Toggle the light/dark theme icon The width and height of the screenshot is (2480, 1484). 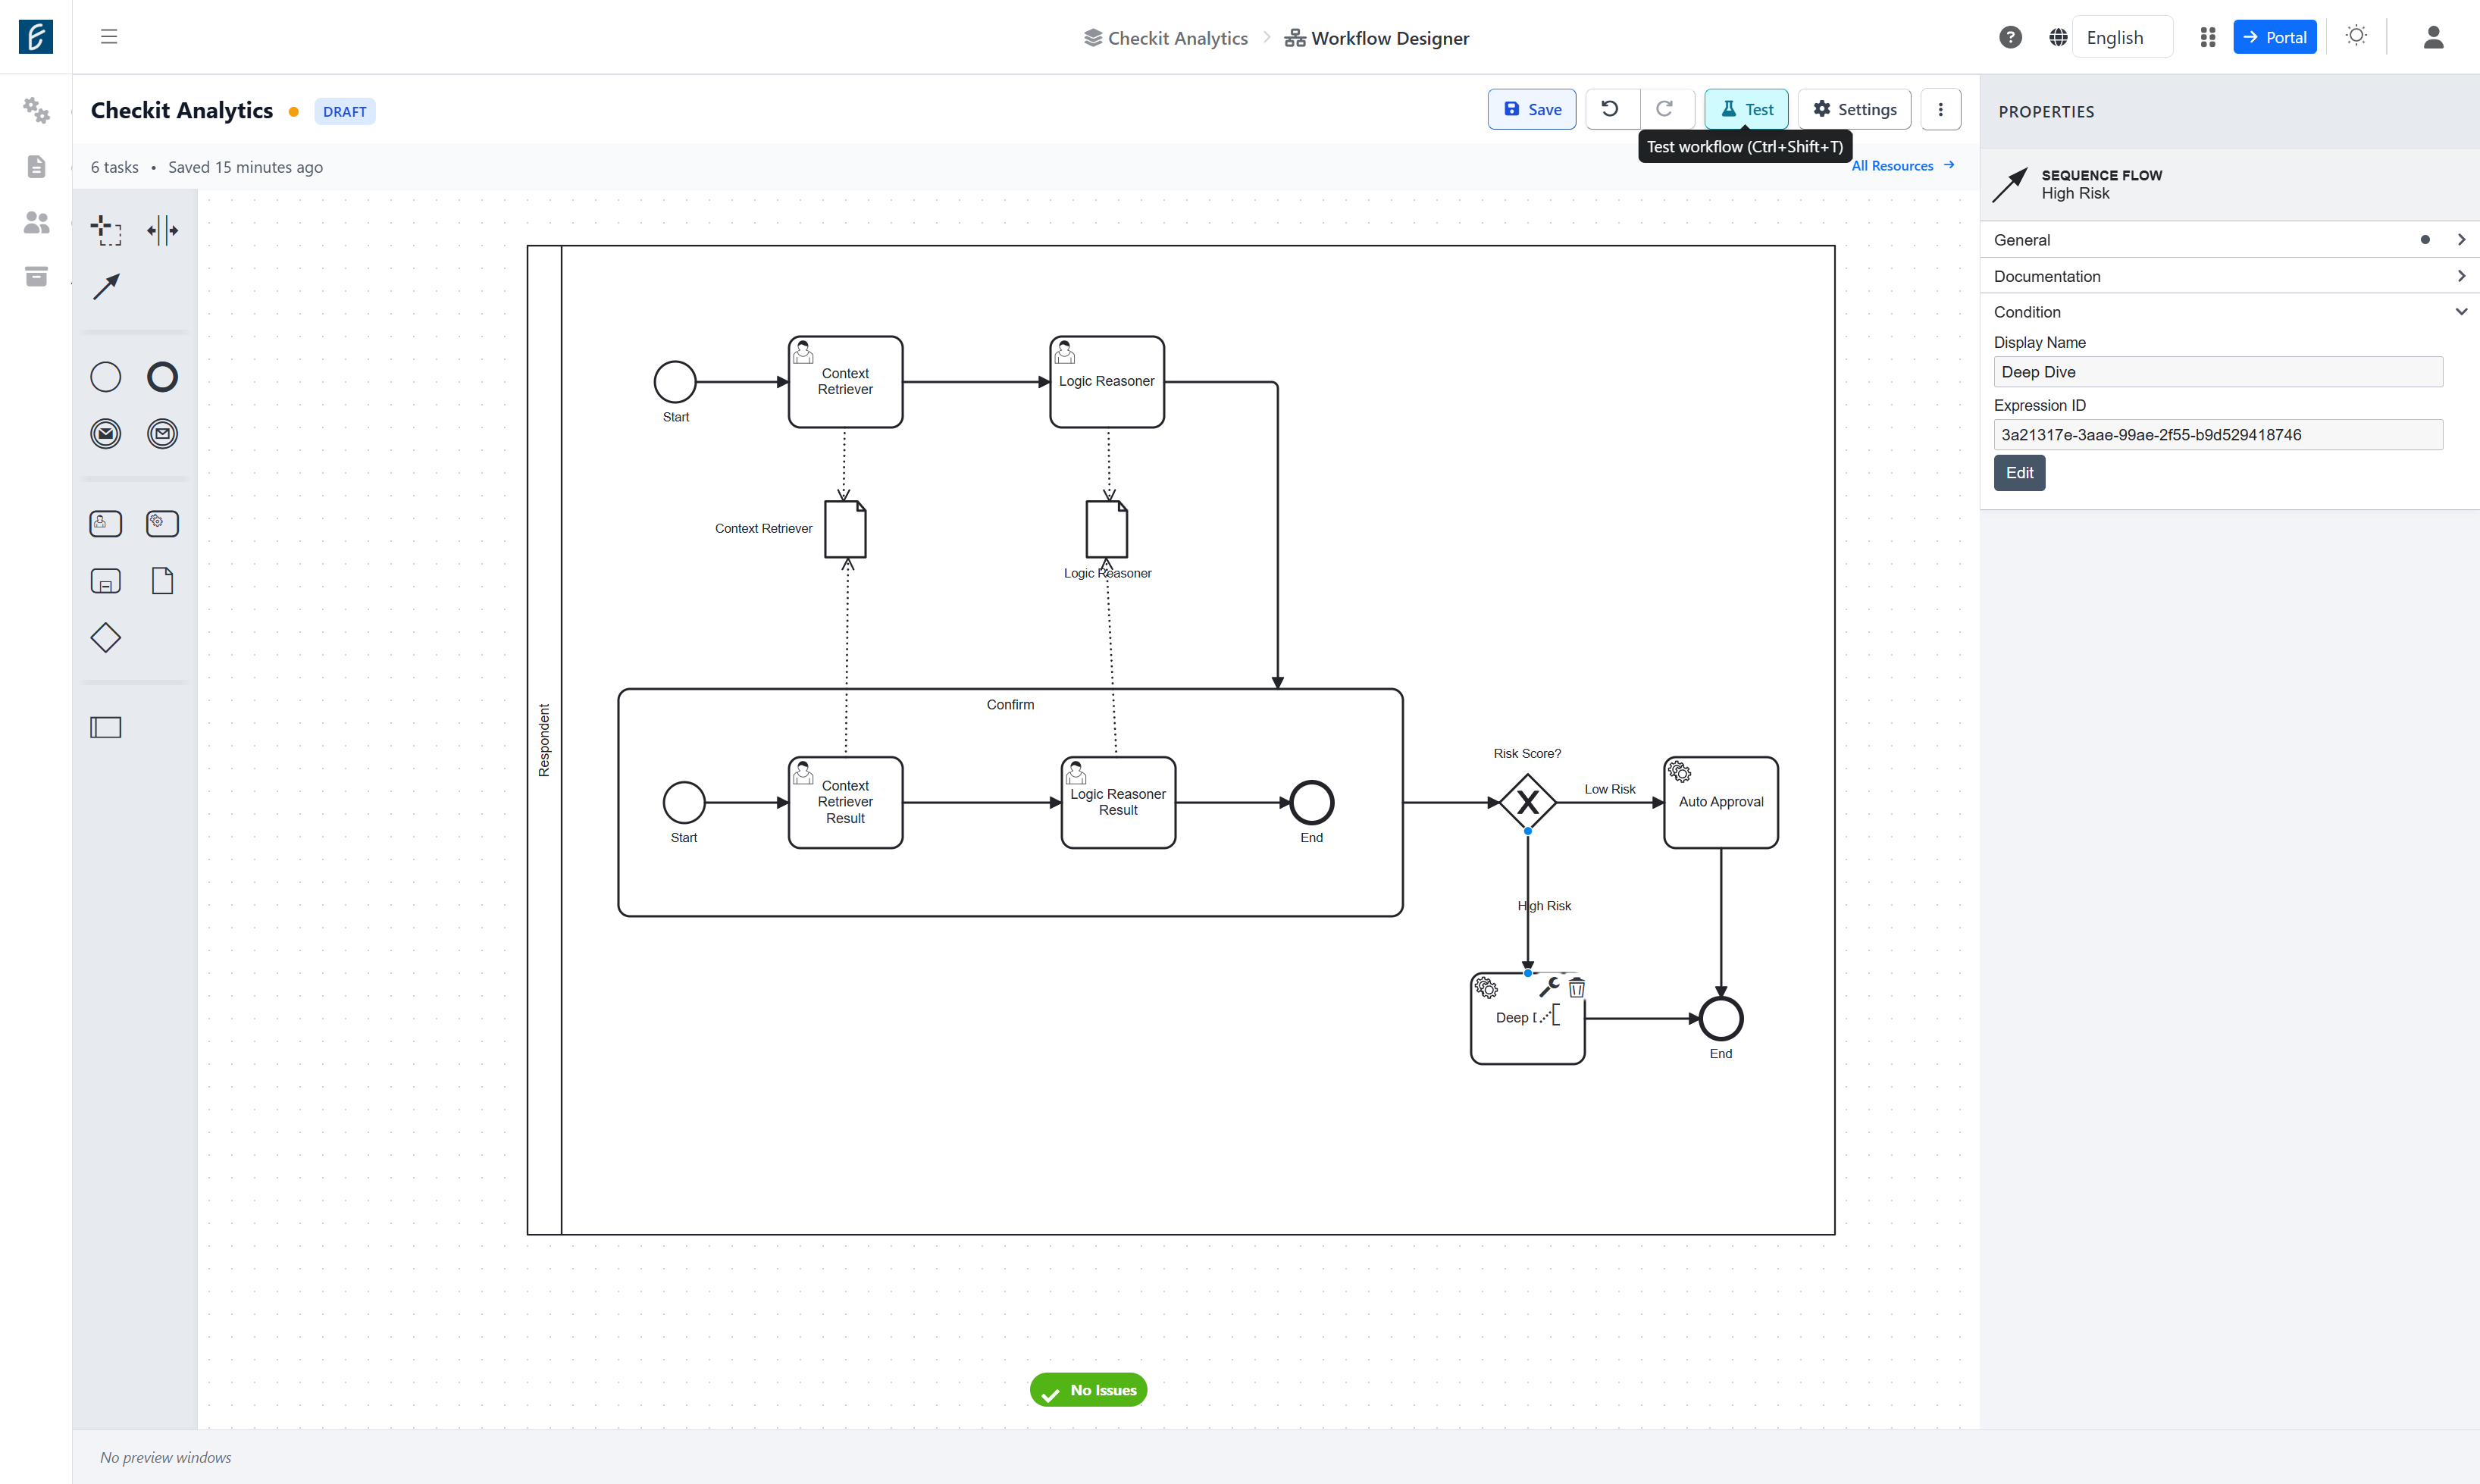[2357, 36]
